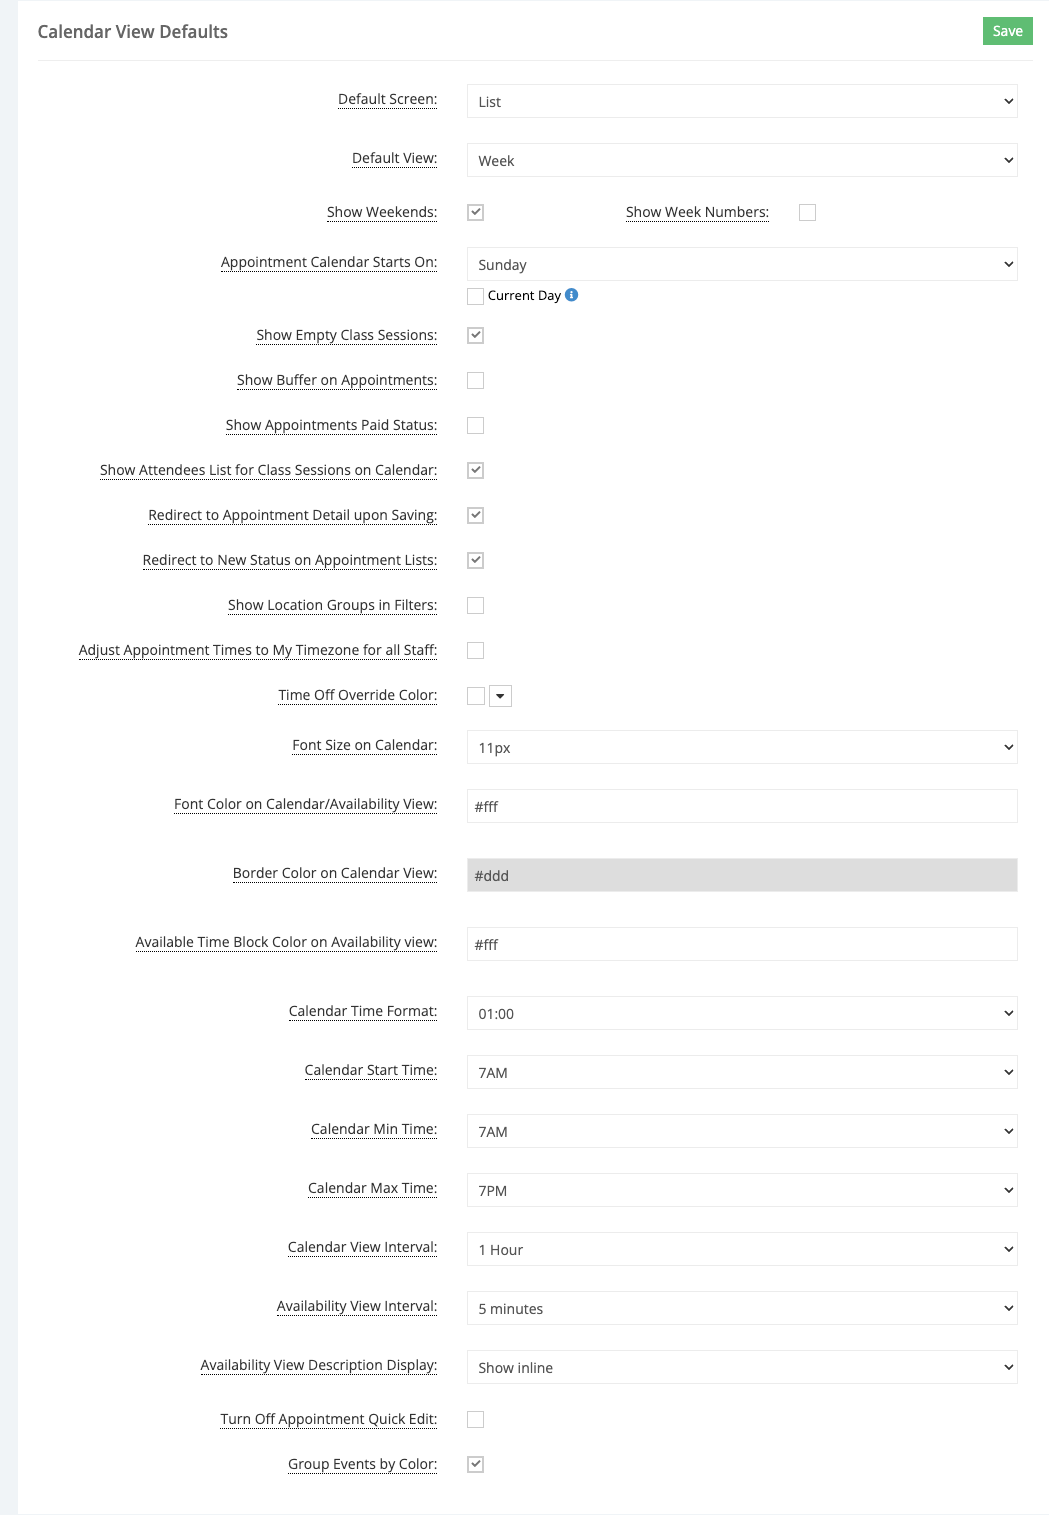Click the info icon next to Current Day
This screenshot has height=1515, width=1049.
571,295
